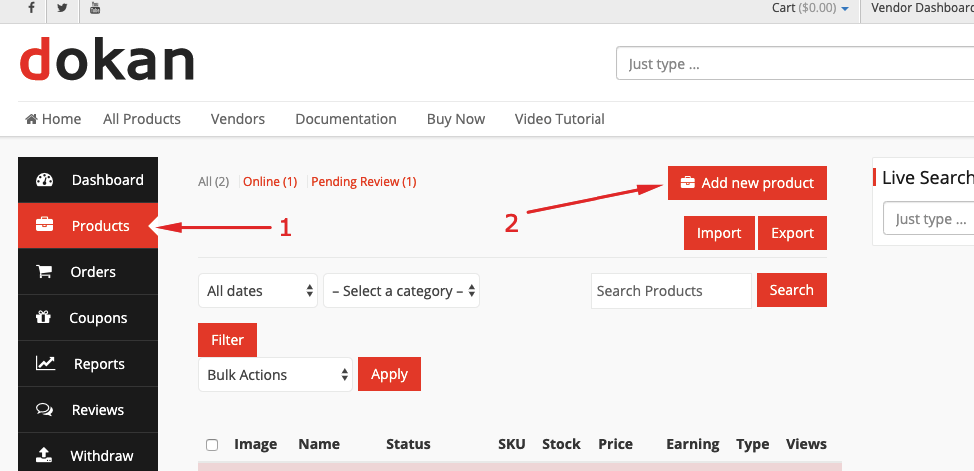Open Documentation in navigation
This screenshot has width=974, height=471.
pyautogui.click(x=346, y=119)
